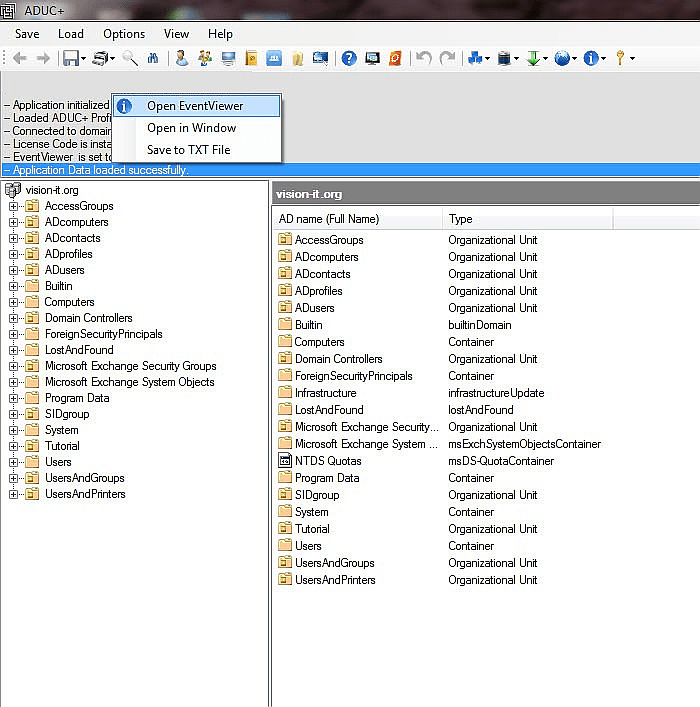Select Tutorial in the left tree
700x707 pixels.
(62, 446)
